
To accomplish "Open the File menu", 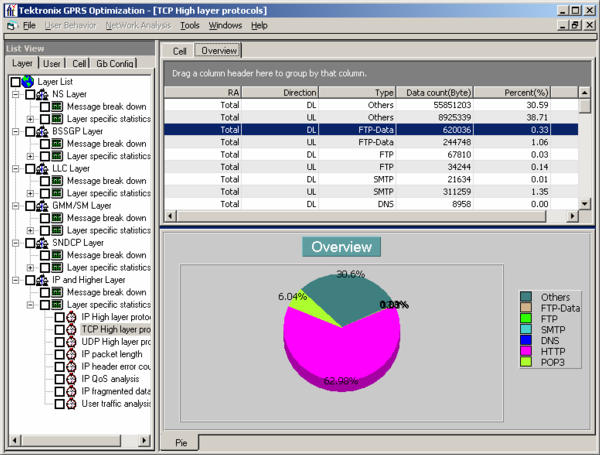I will pos(29,26).
